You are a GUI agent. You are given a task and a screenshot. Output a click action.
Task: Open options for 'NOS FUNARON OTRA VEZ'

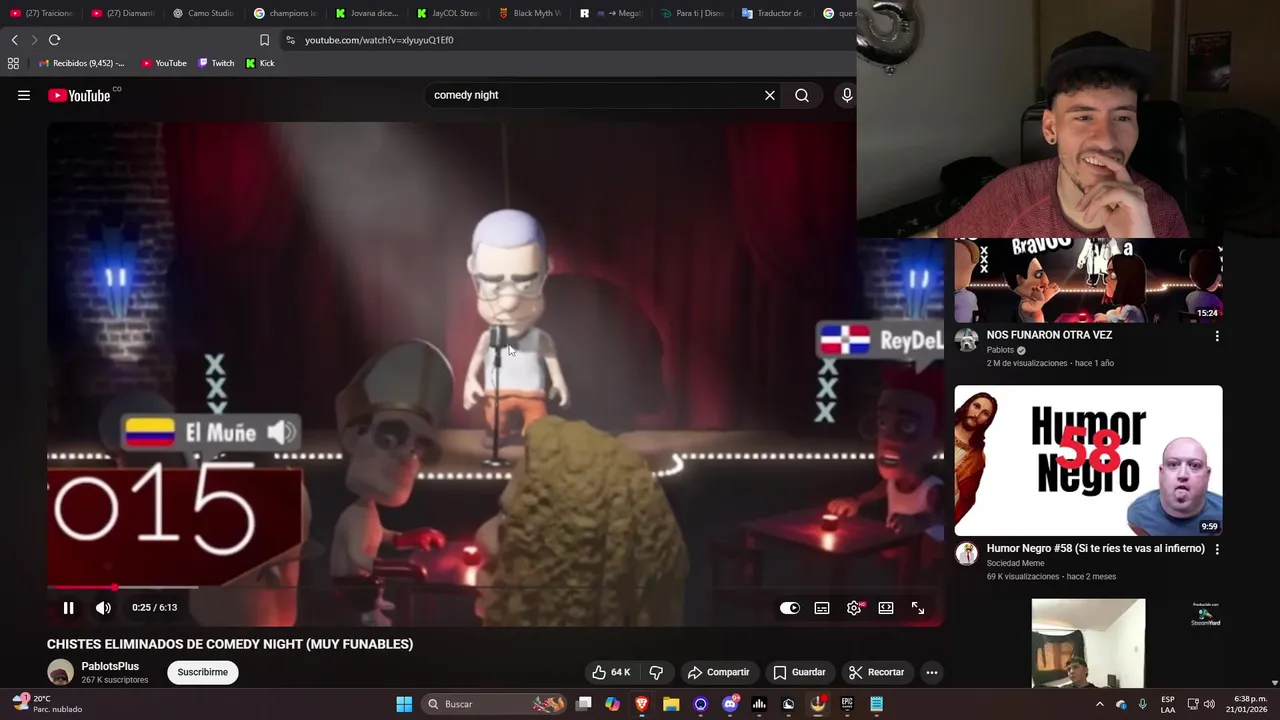pos(1217,337)
